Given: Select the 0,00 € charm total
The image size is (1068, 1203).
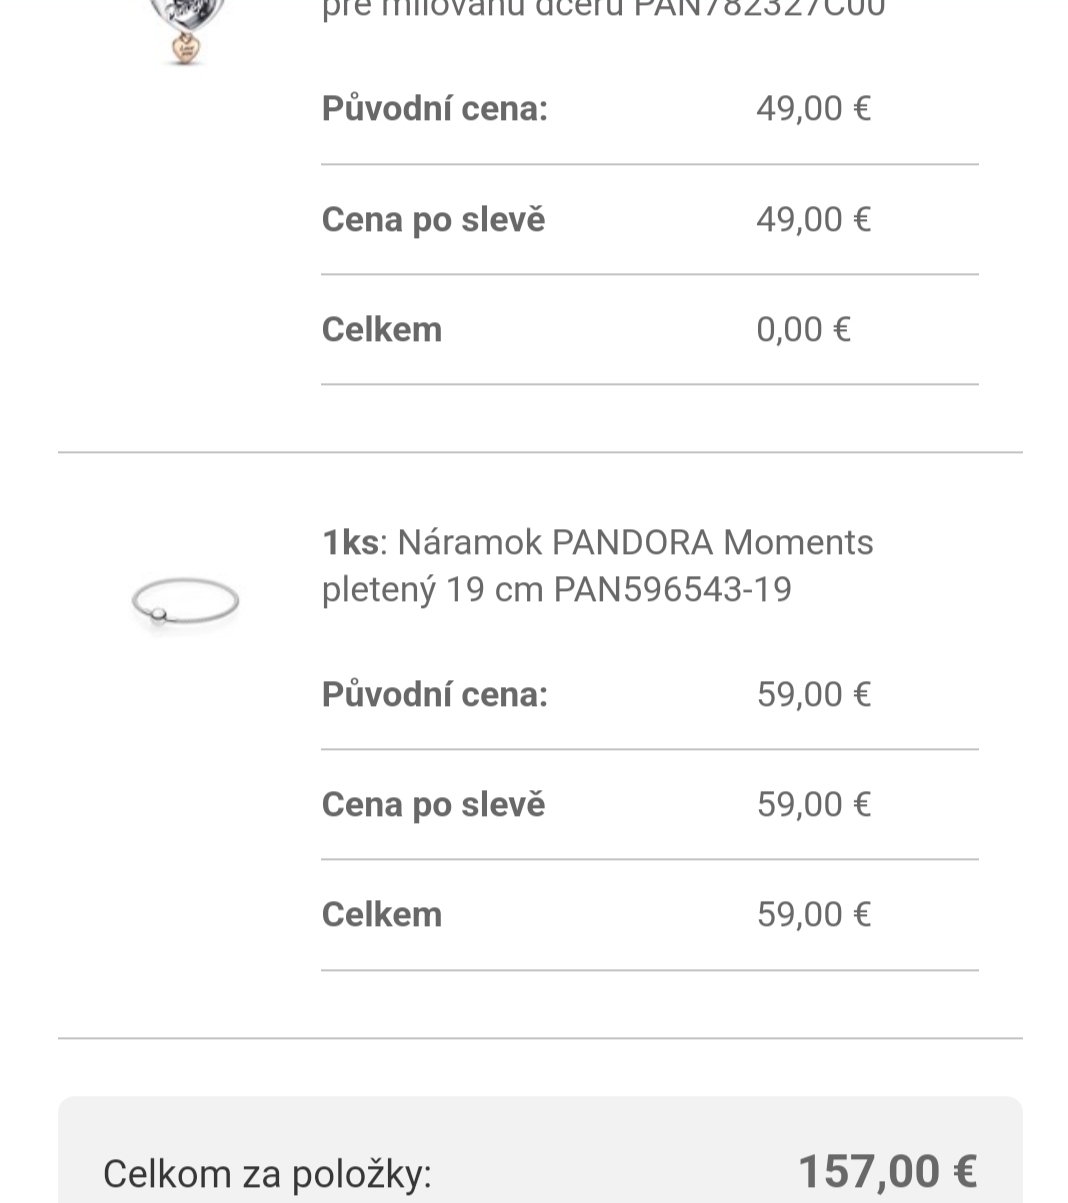Looking at the screenshot, I should pyautogui.click(x=803, y=329).
